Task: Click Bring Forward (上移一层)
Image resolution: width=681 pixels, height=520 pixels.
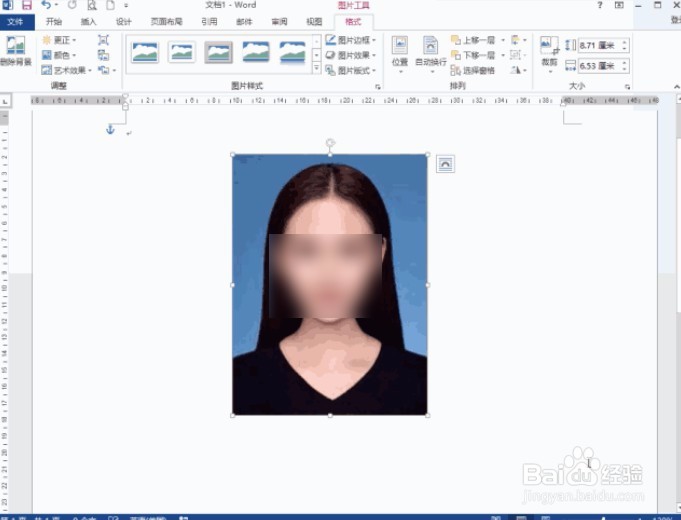Action: [x=473, y=40]
